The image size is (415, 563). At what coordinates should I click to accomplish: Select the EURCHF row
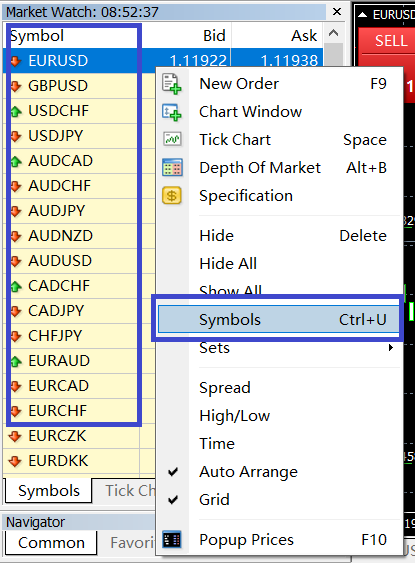[x=79, y=411]
